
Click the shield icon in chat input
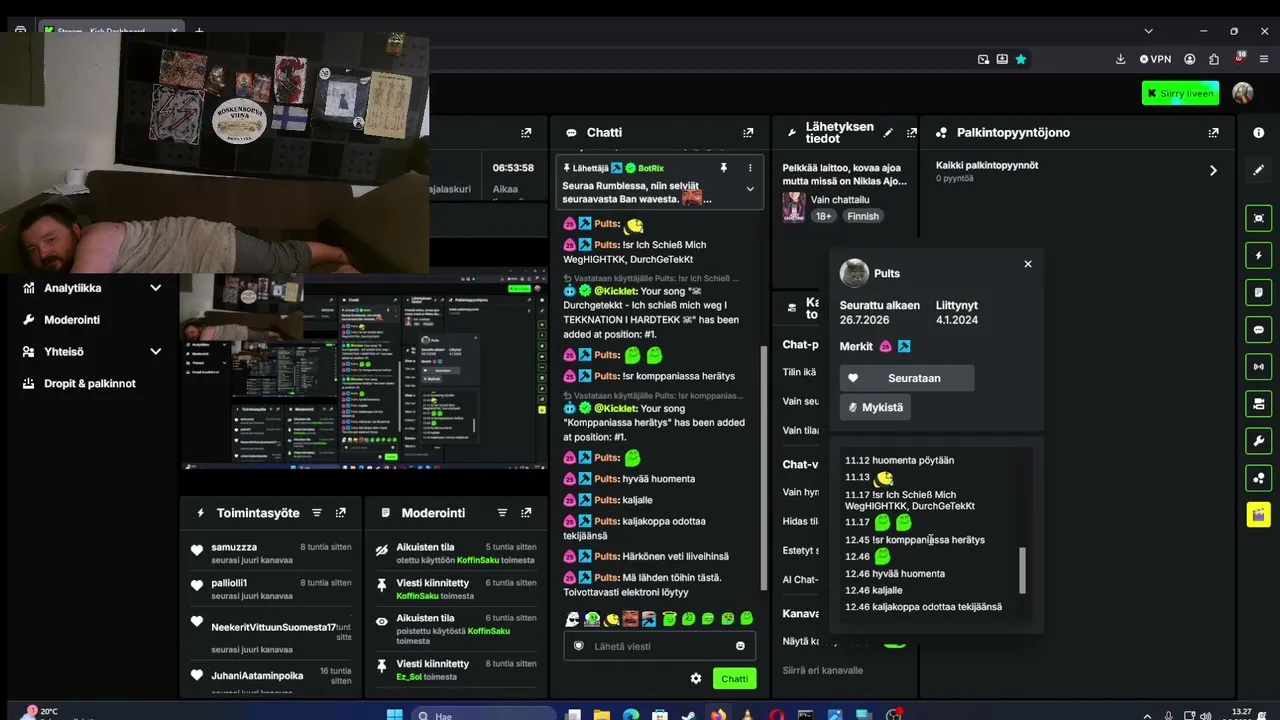click(578, 646)
